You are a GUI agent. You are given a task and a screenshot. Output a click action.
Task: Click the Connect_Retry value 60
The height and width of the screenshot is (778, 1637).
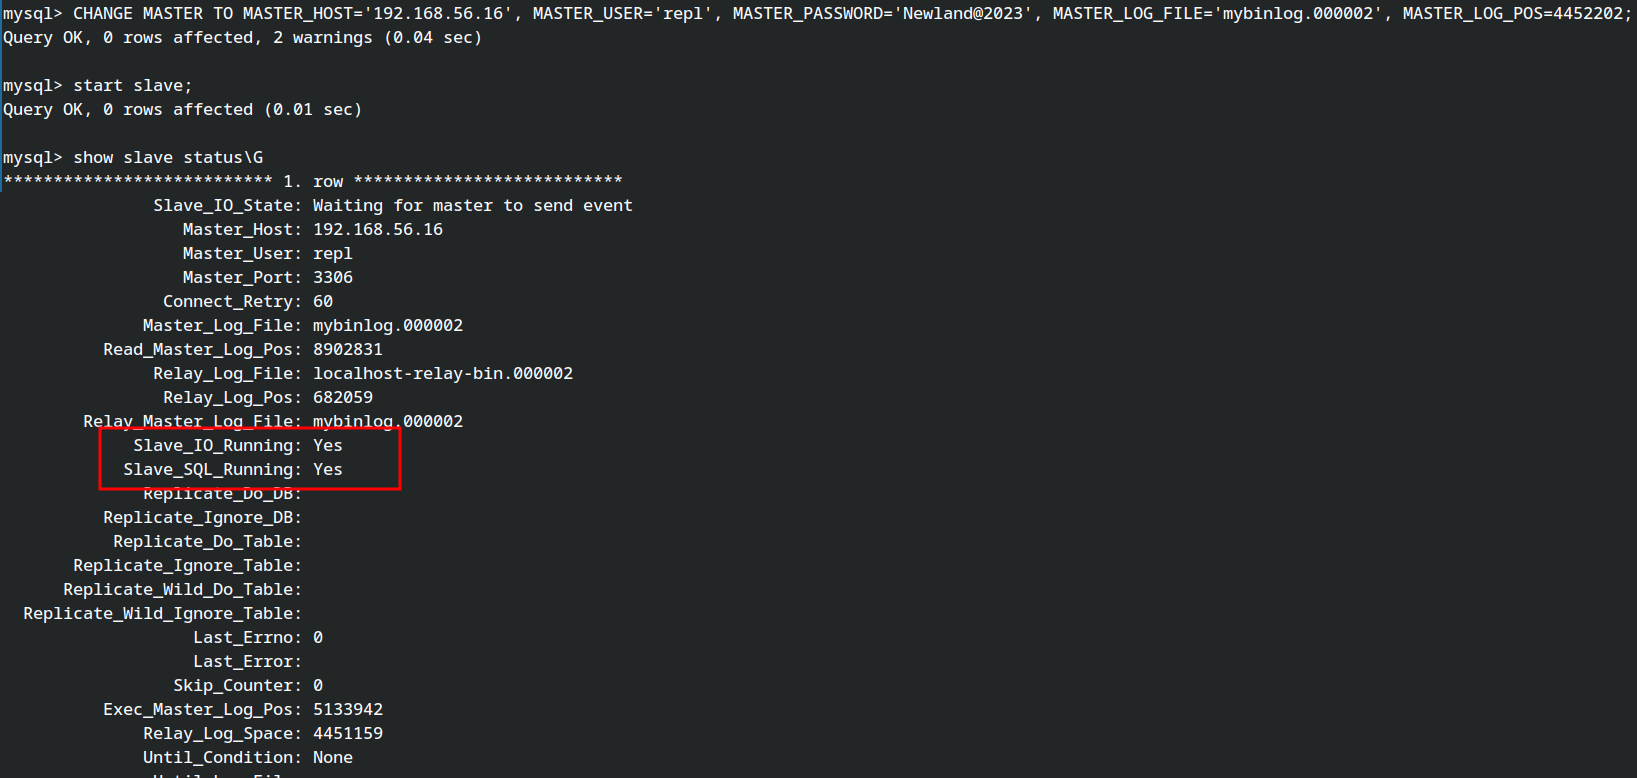[323, 302]
